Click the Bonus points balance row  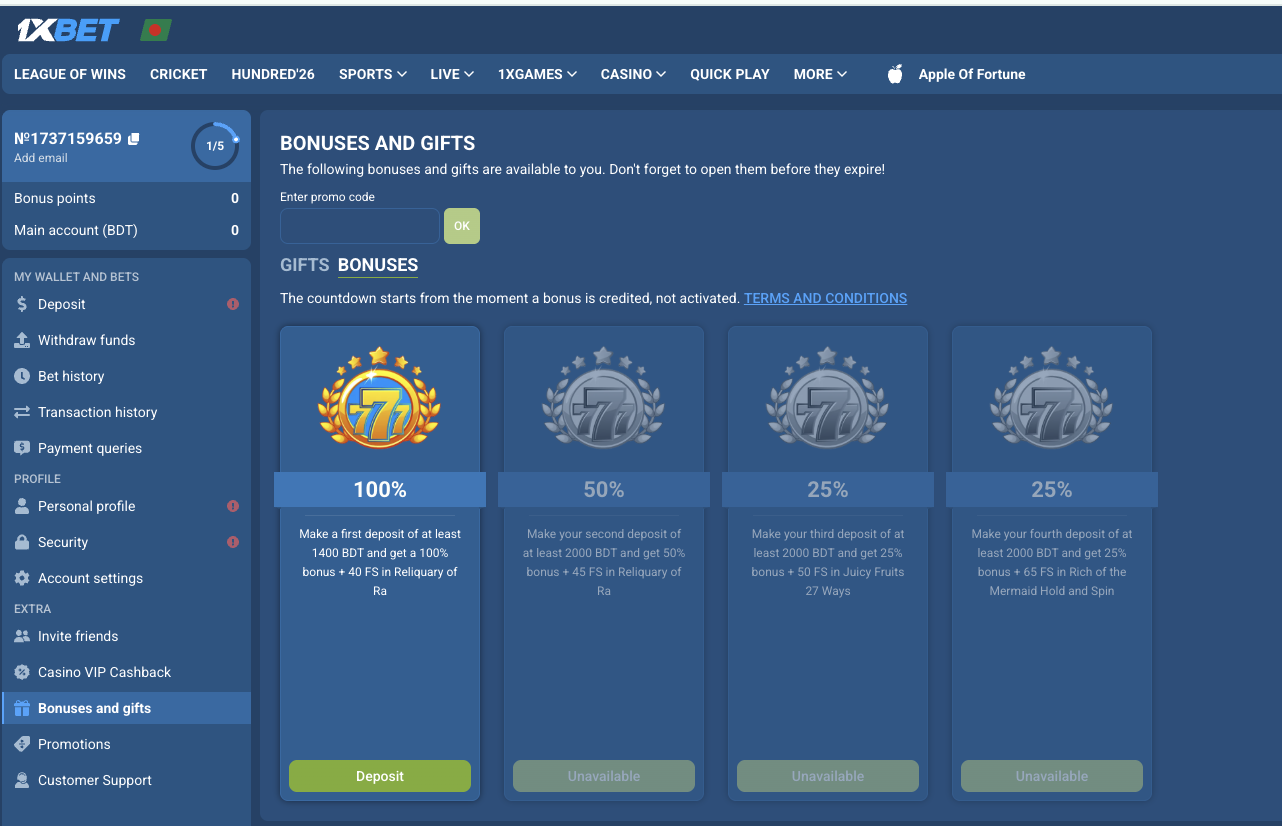[126, 198]
